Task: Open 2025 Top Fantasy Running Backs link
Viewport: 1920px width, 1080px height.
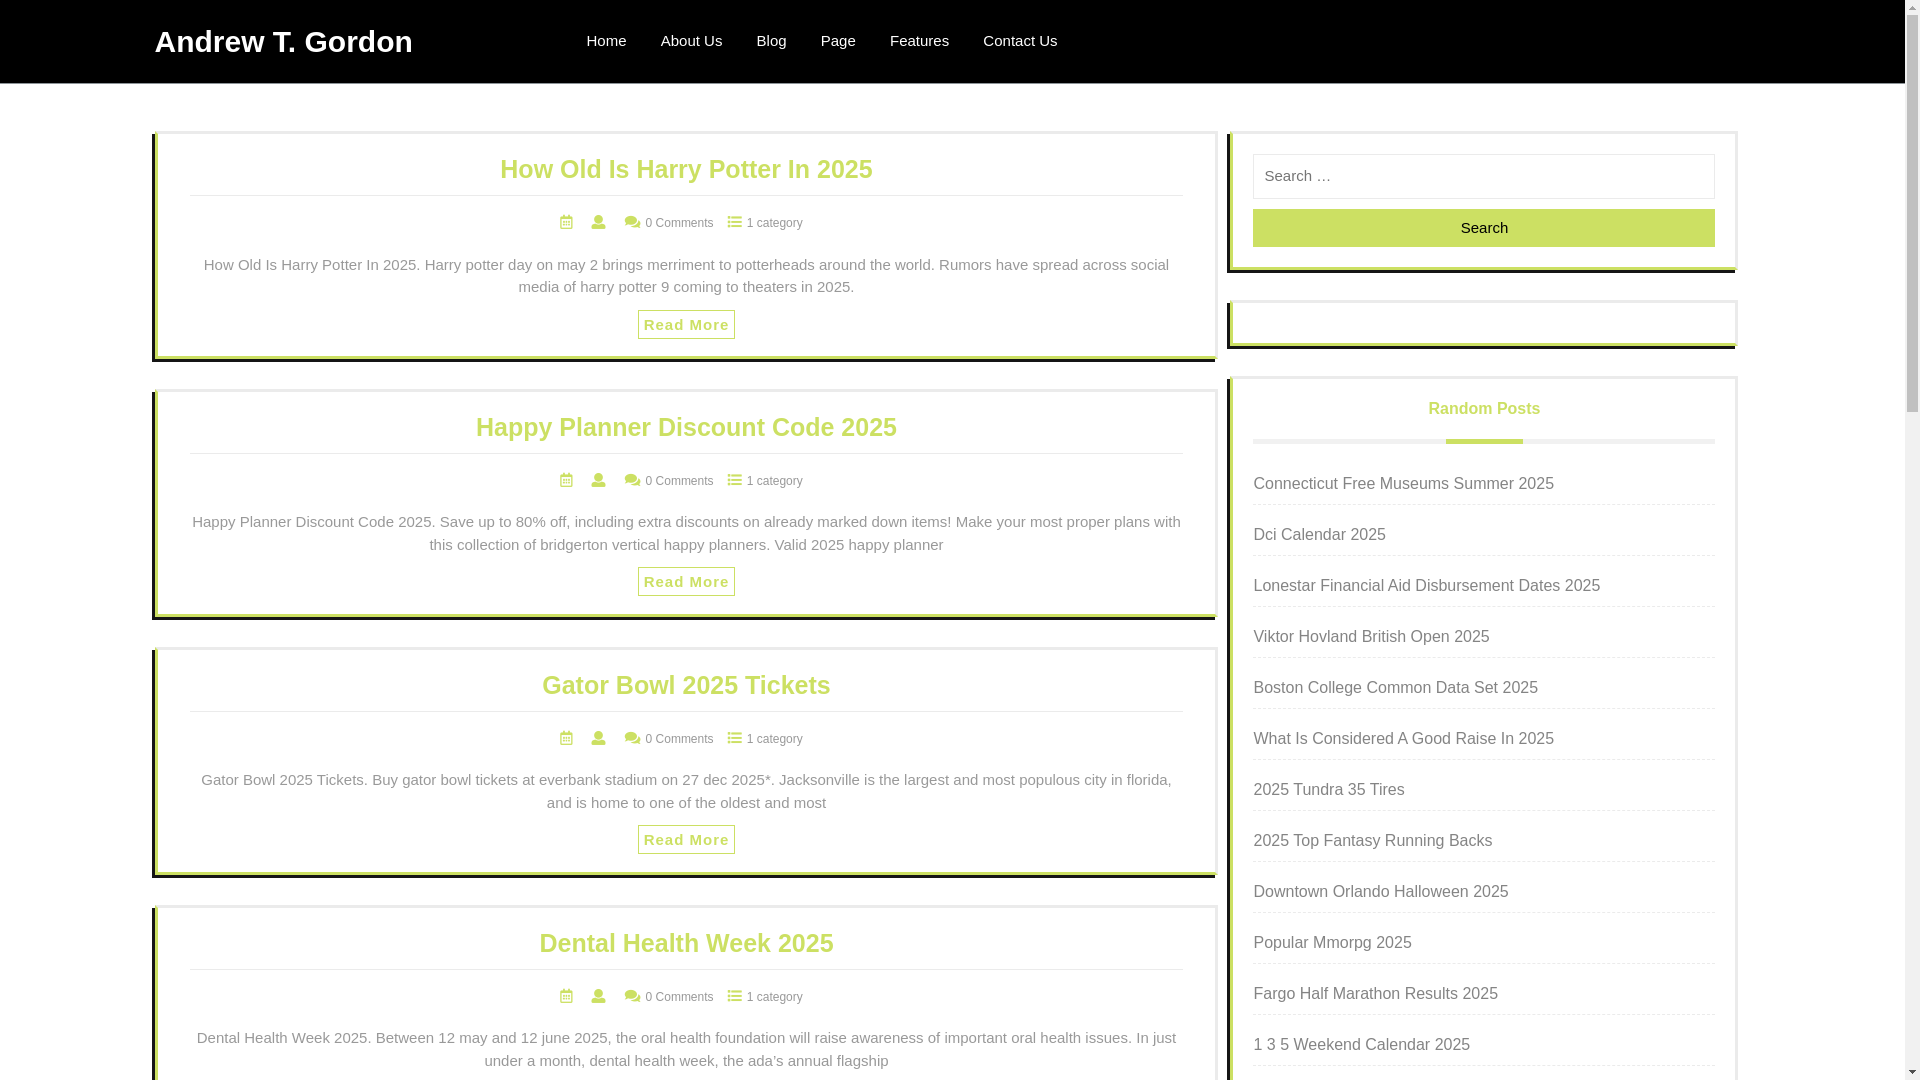Action: click(x=1372, y=841)
